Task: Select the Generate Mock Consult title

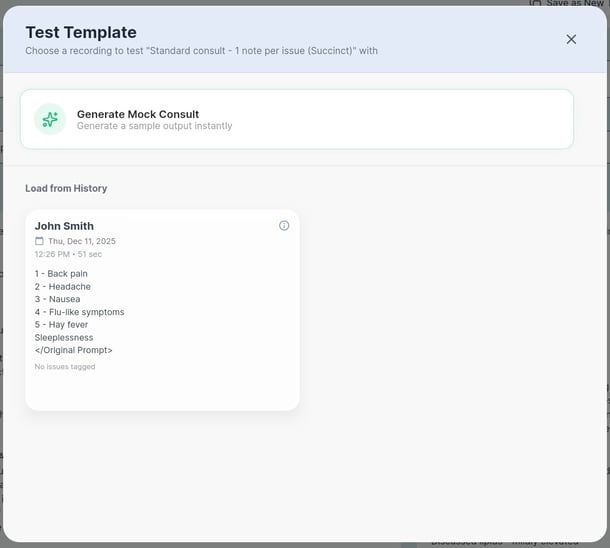Action: point(137,114)
